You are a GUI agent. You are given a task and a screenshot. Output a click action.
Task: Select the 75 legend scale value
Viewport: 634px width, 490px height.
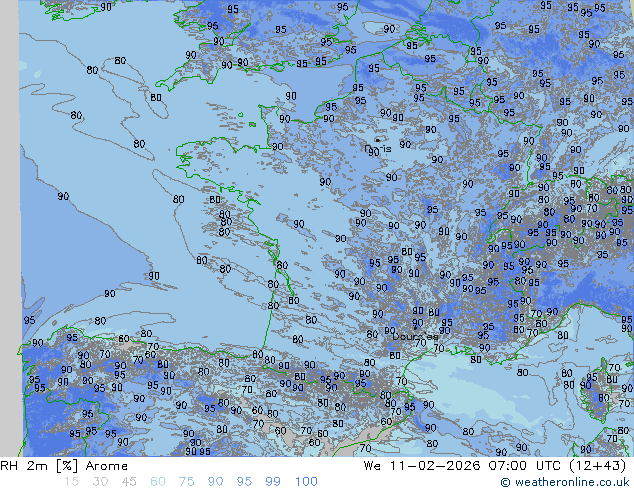tap(186, 482)
